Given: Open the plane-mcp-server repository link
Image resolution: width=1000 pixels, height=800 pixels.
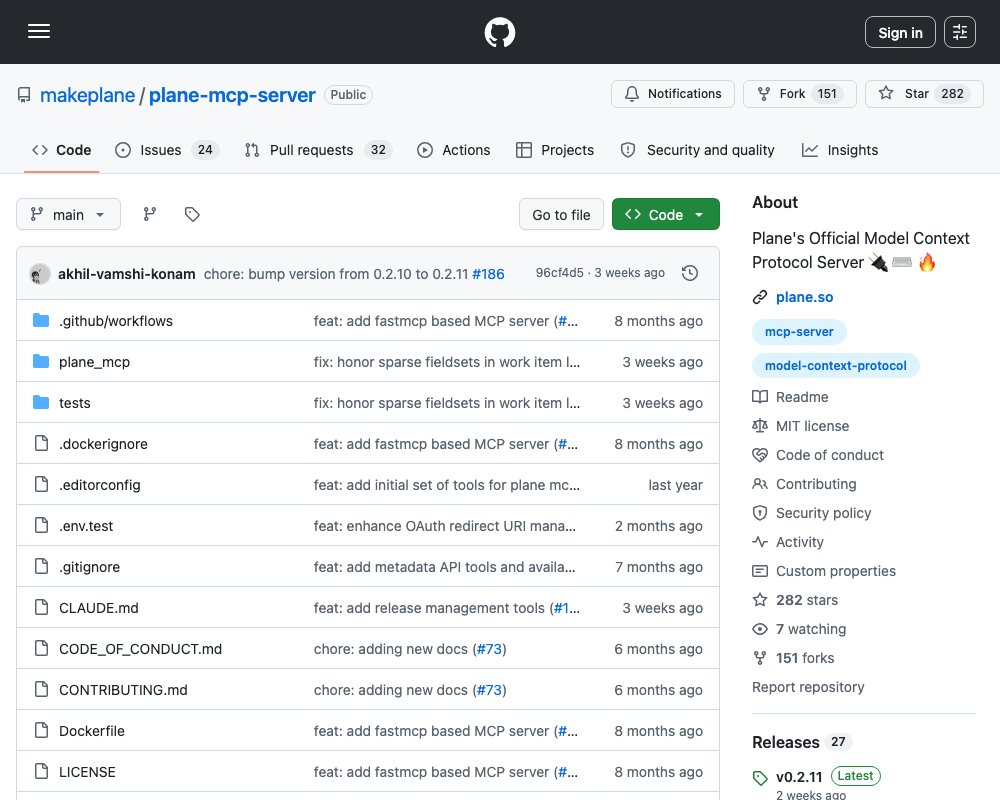Looking at the screenshot, I should pyautogui.click(x=232, y=95).
